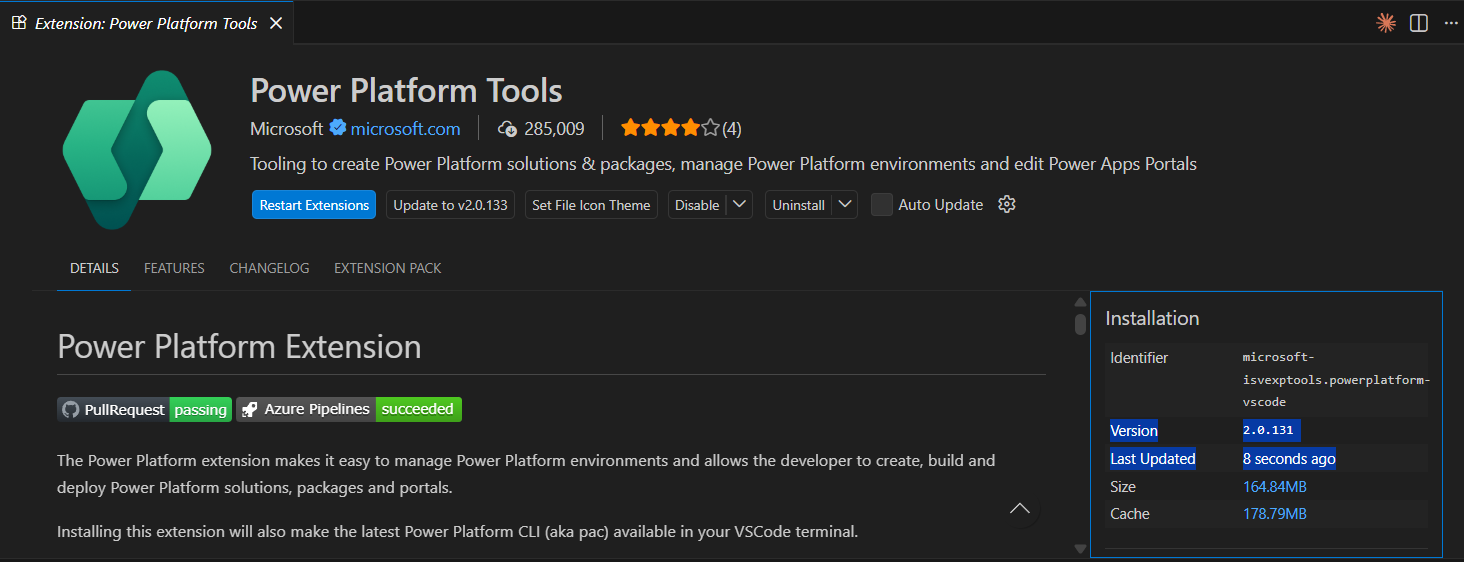Click the verified publisher badge icon
The image size is (1464, 562).
(x=338, y=128)
